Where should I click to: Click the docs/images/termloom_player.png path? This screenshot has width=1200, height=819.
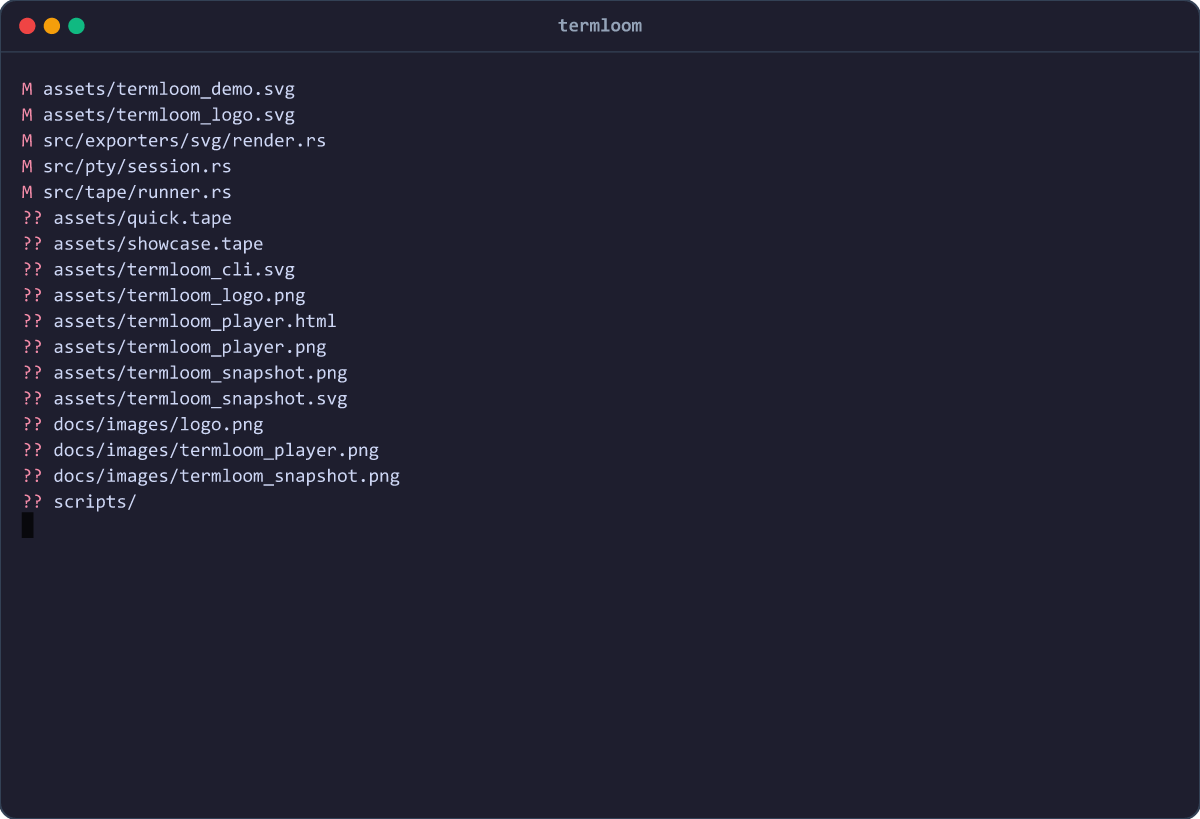tap(216, 451)
